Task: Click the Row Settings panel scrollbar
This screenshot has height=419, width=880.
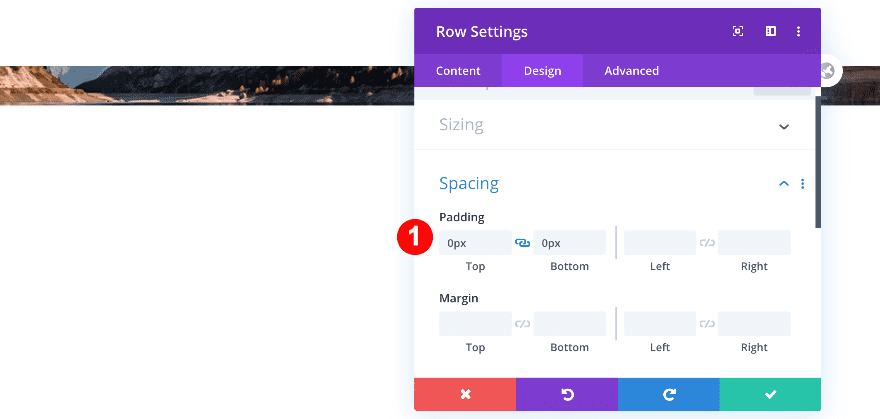Action: pyautogui.click(x=818, y=162)
